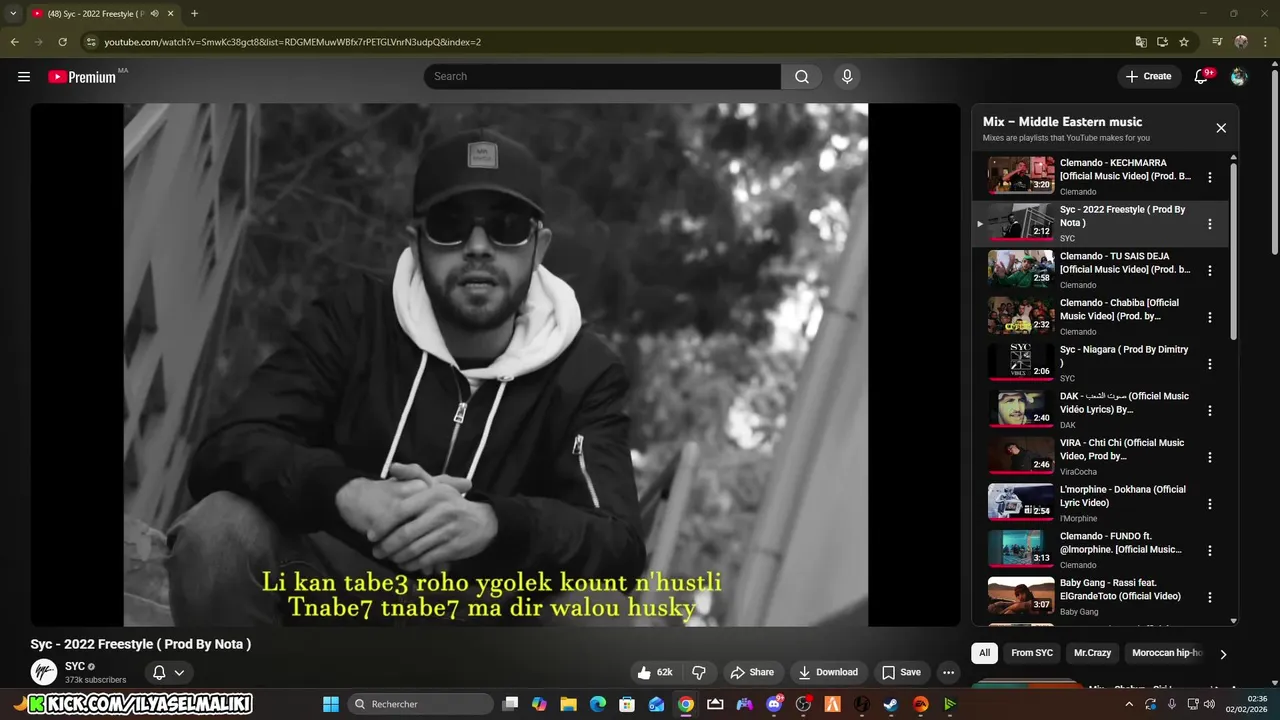This screenshot has height=720, width=1280.
Task: Select the Mr.Crazy chip
Action: pyautogui.click(x=1092, y=653)
